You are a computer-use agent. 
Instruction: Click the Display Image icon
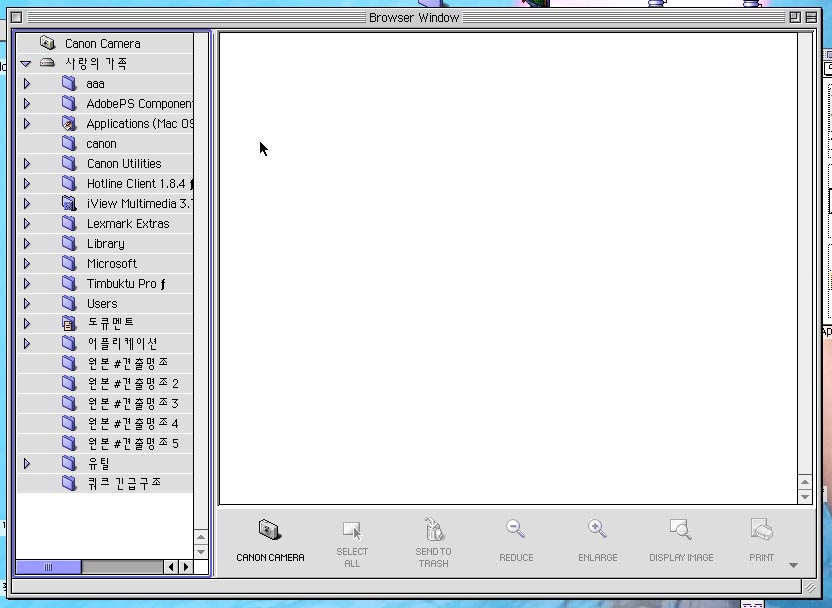coord(680,530)
